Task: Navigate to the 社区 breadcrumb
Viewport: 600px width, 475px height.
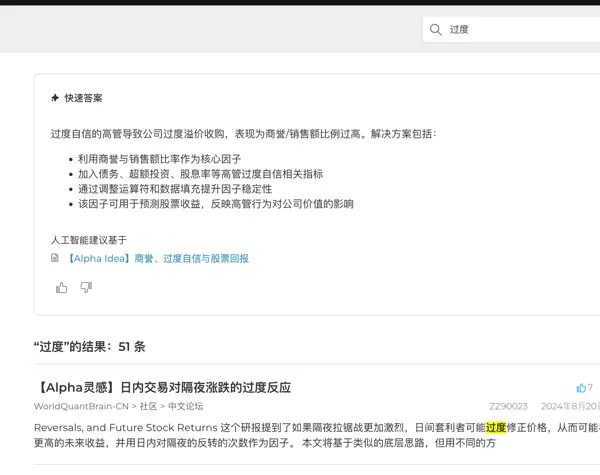Action: click(148, 407)
